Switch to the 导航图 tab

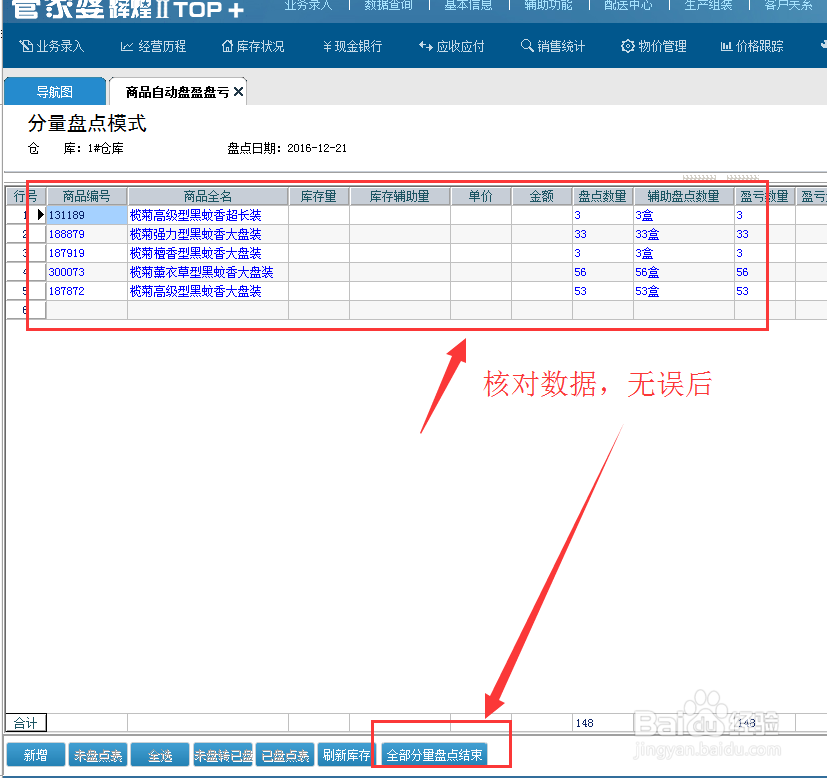coord(54,90)
